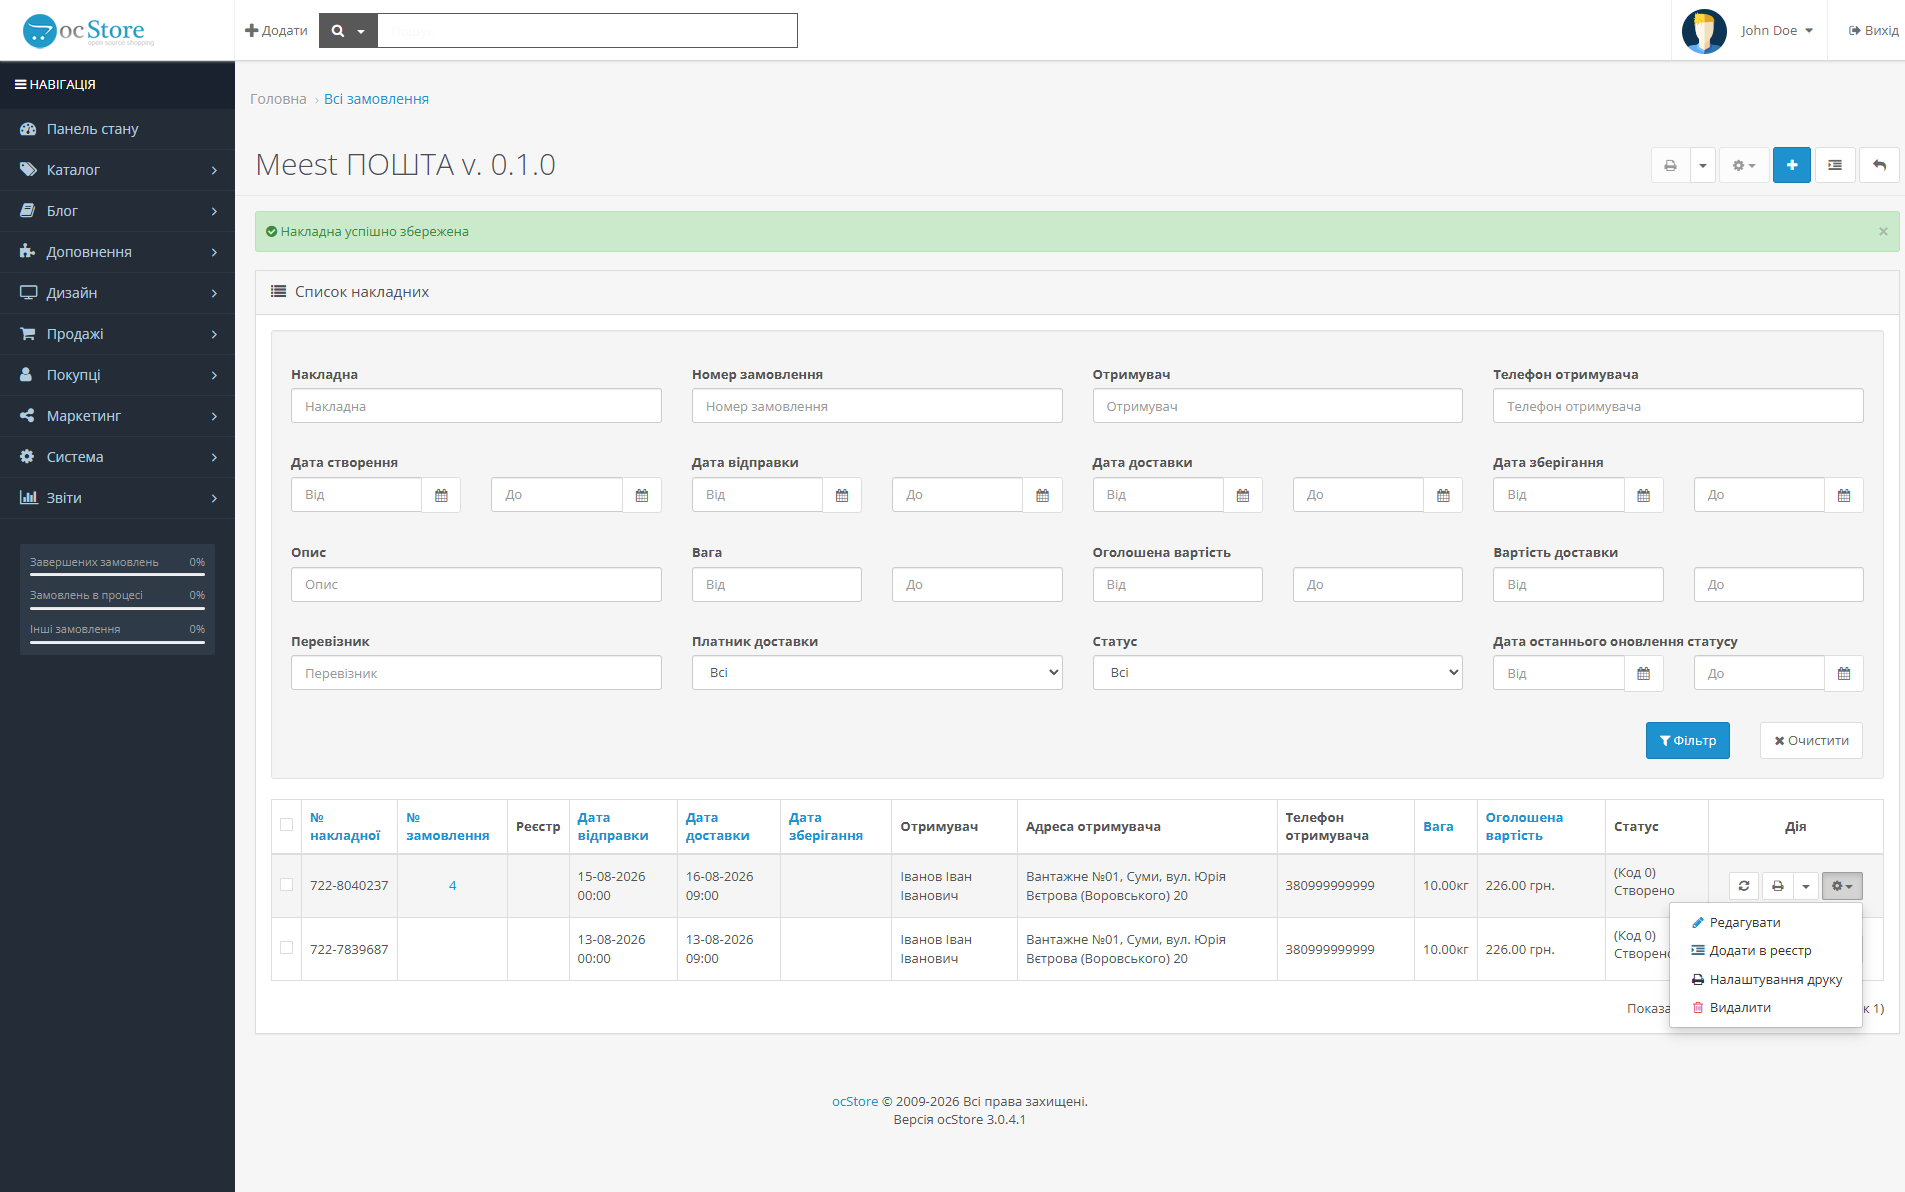Sort table by № накладної column
Screen dimensions: 1905x1192
pyautogui.click(x=345, y=827)
